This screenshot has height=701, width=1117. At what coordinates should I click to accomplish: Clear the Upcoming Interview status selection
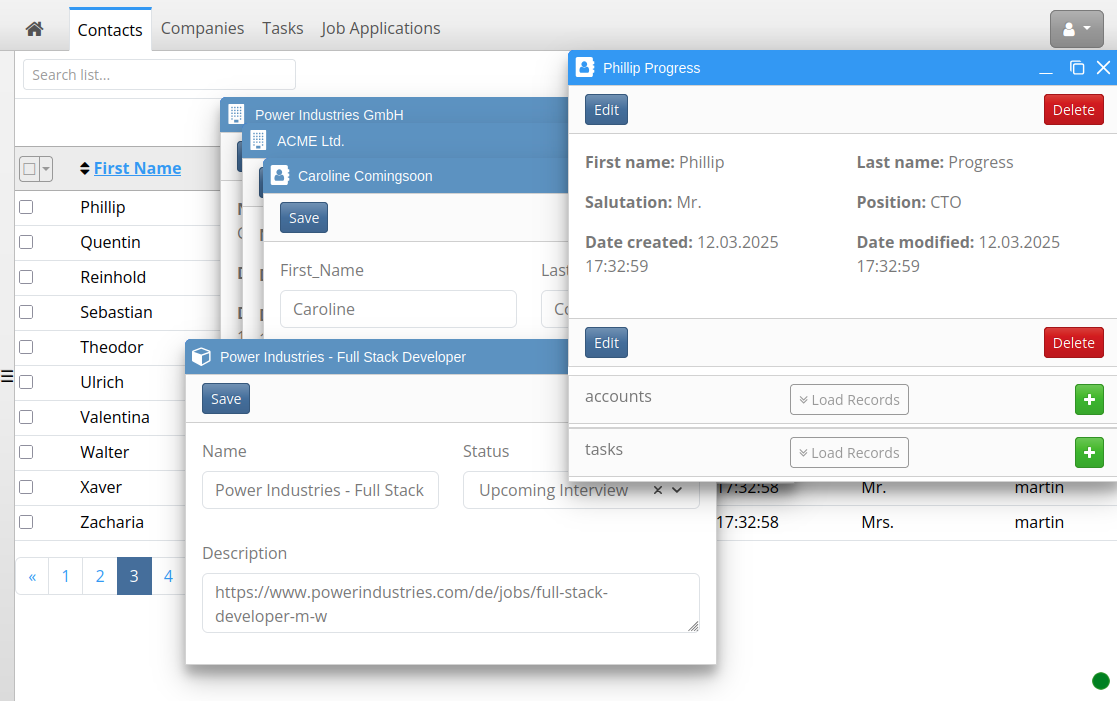(657, 490)
